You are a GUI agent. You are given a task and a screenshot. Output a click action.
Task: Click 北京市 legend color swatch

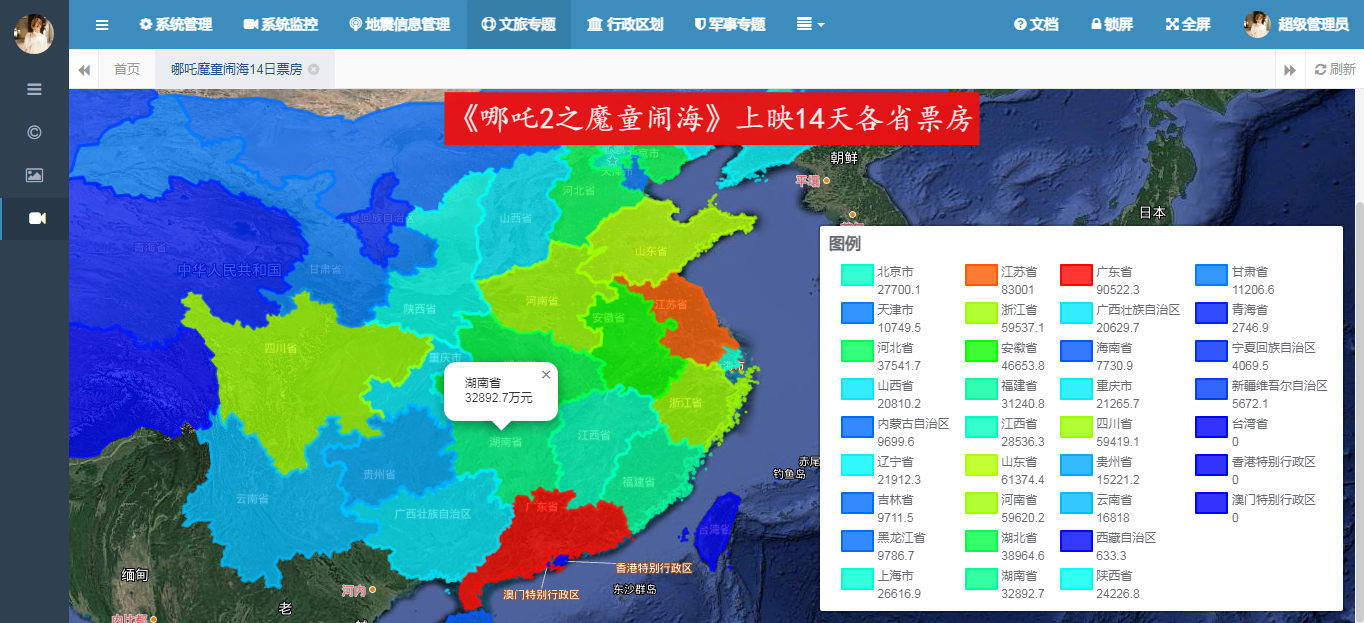point(857,275)
